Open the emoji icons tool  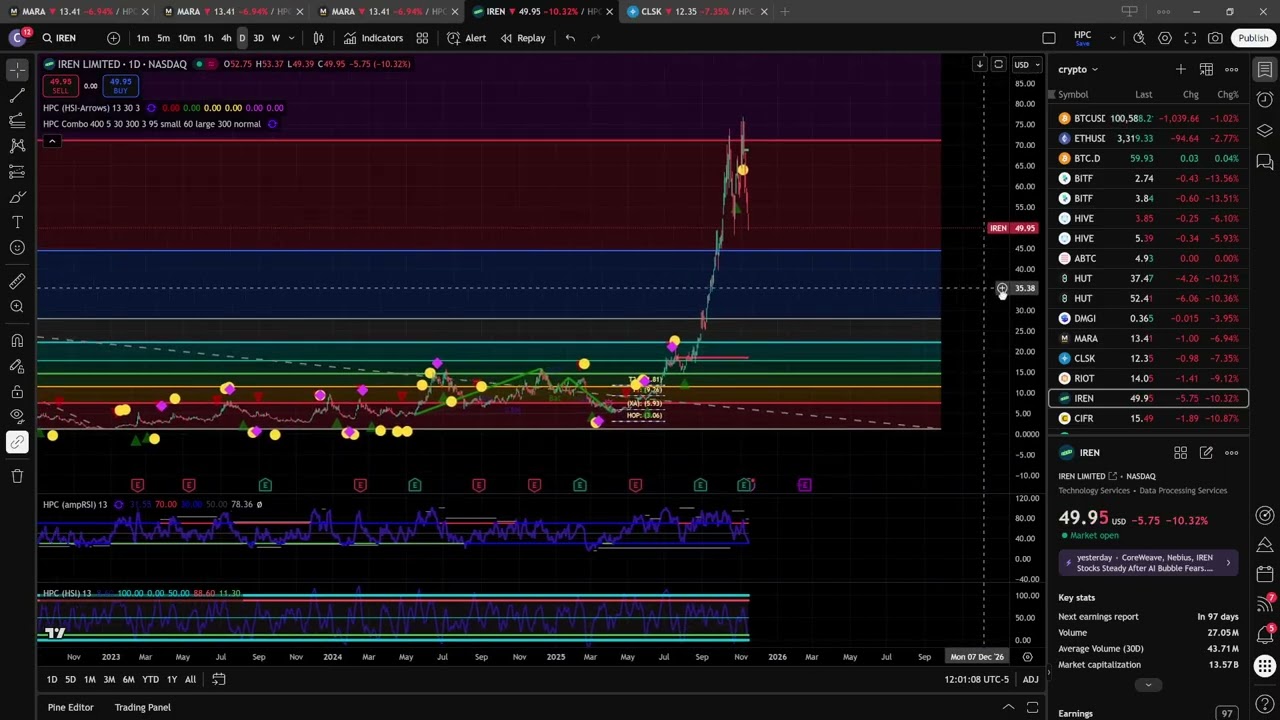point(17,247)
